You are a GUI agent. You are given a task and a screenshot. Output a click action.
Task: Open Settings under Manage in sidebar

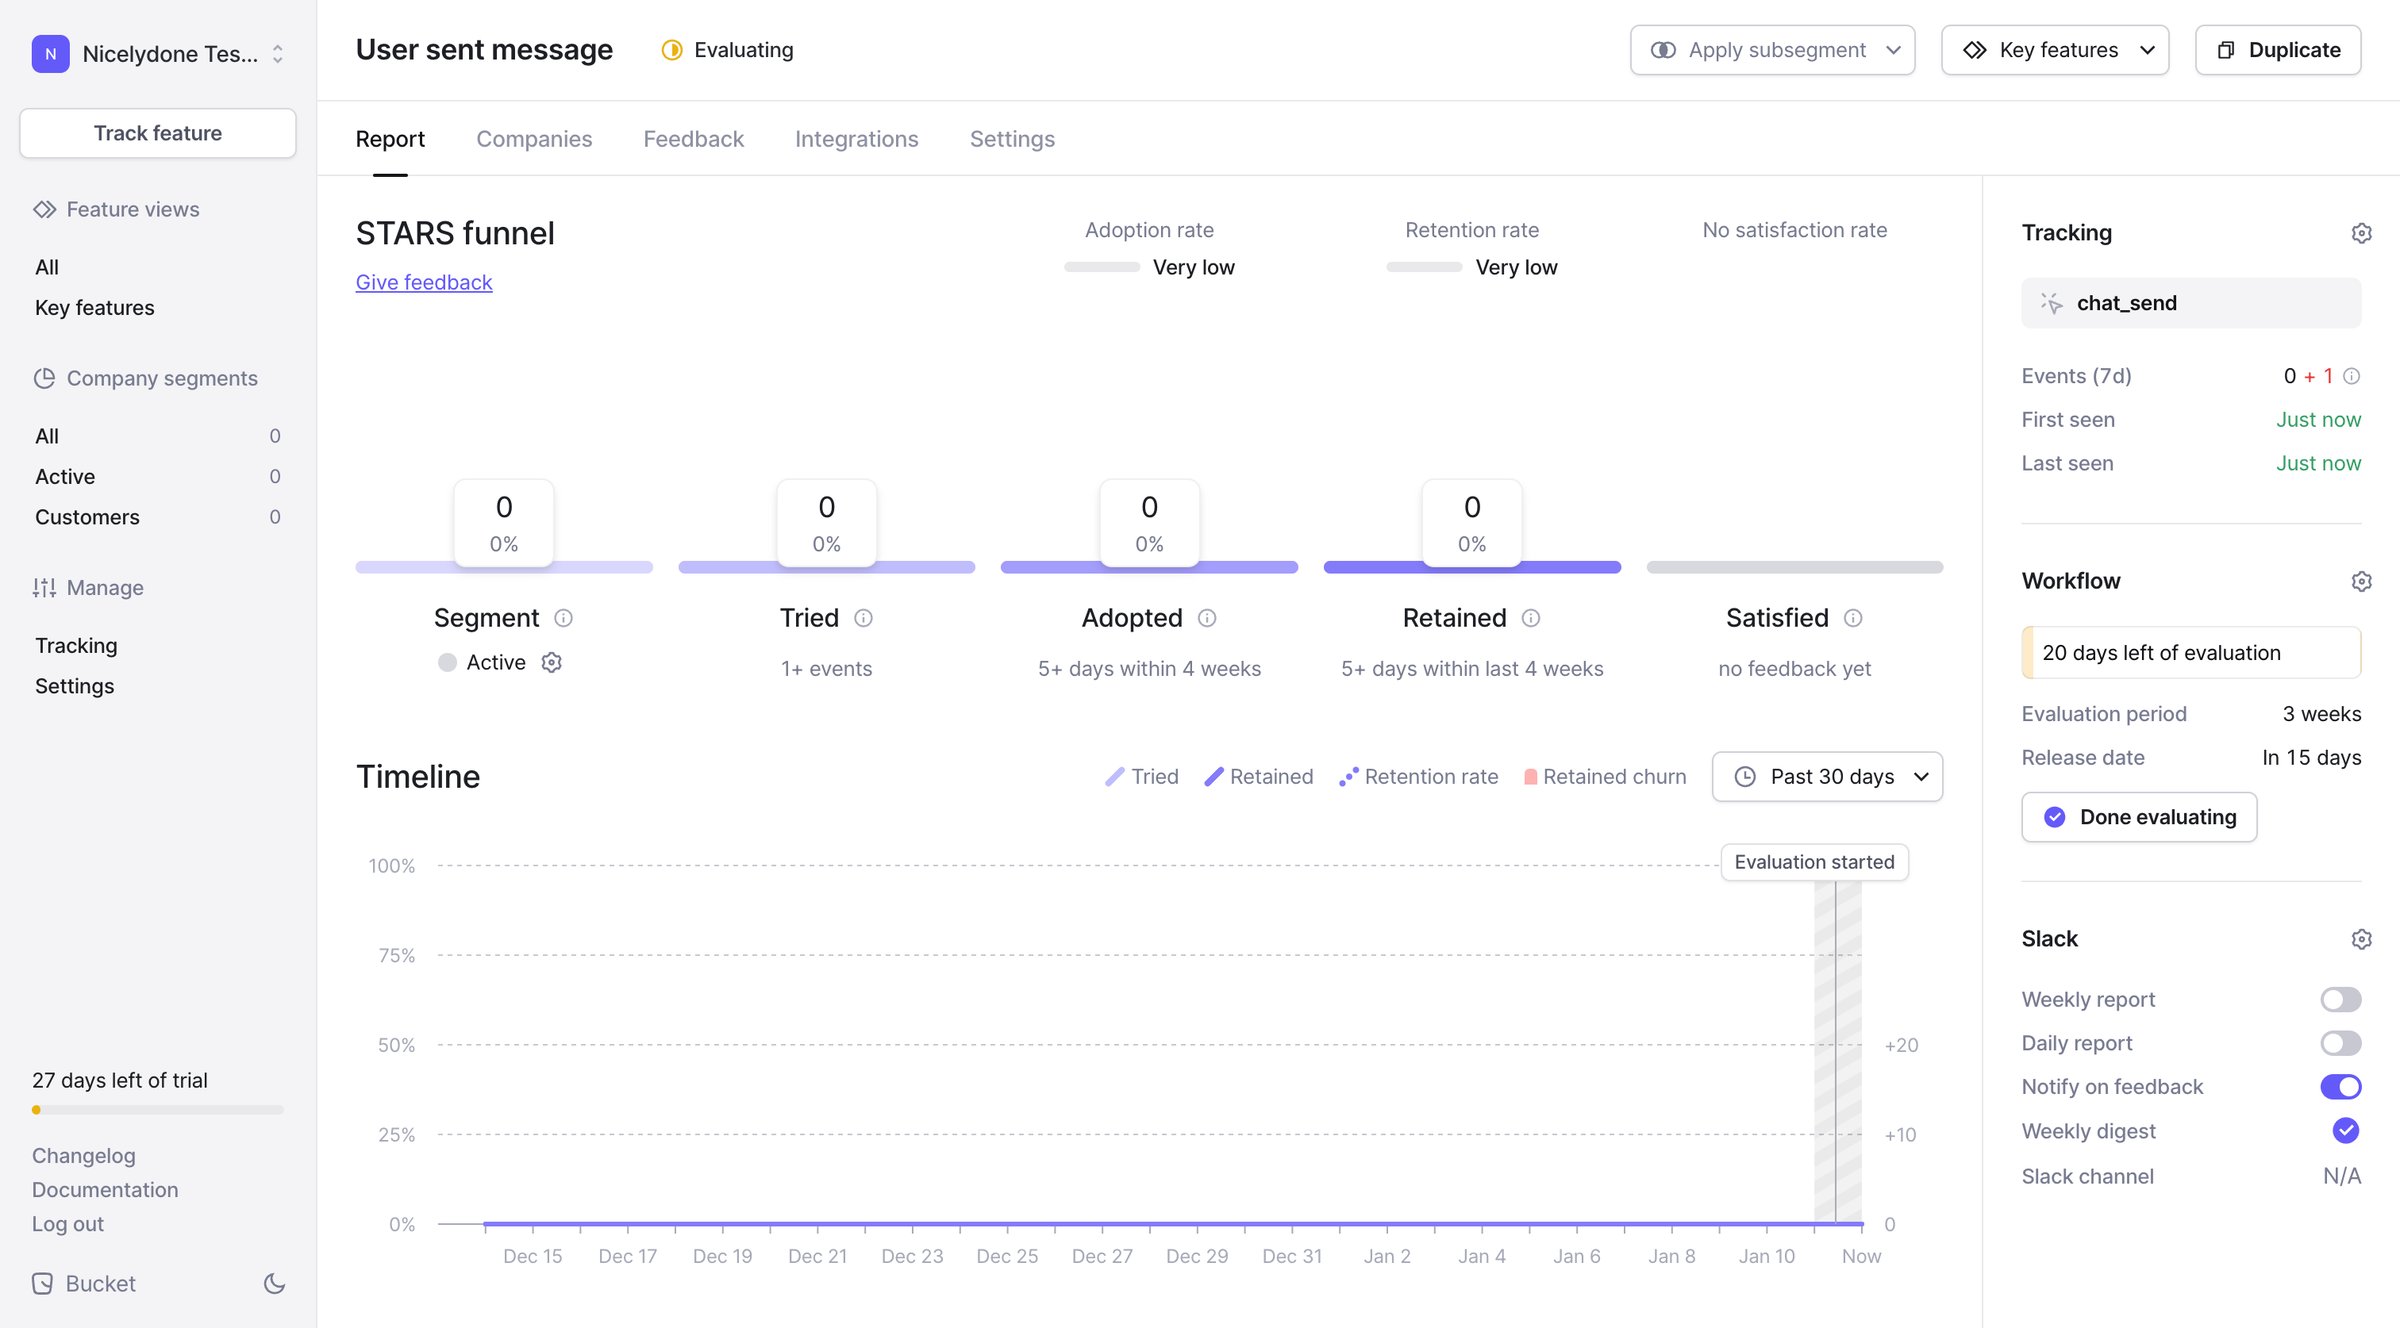tap(75, 686)
